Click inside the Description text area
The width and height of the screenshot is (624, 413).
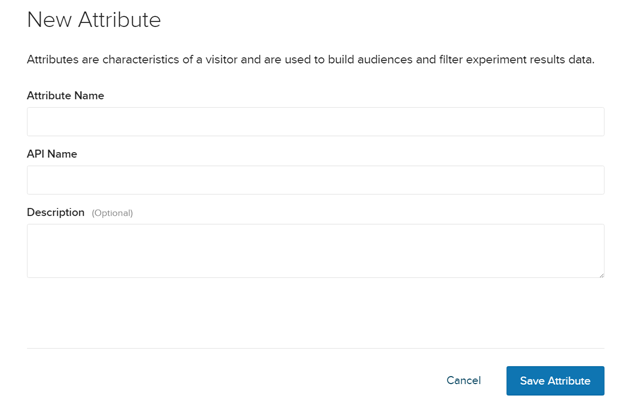tap(316, 251)
